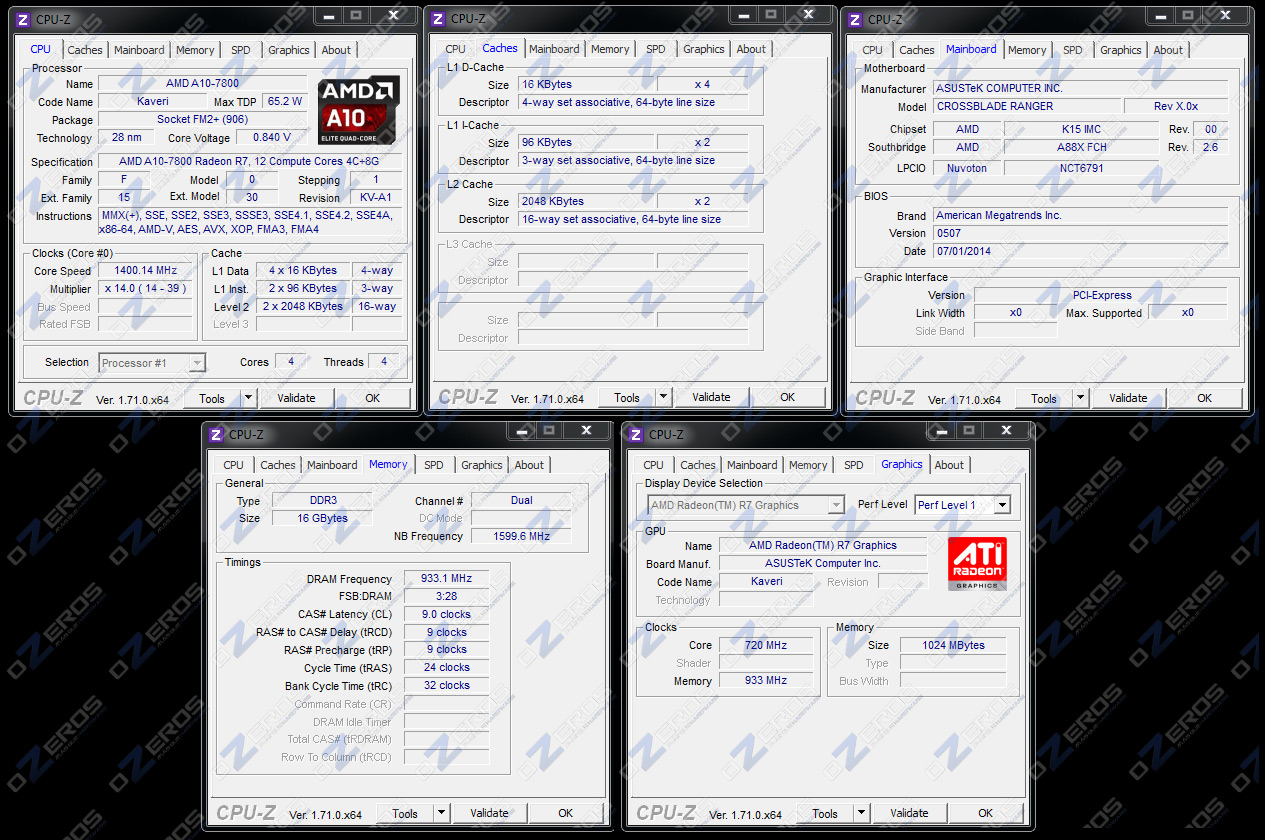Viewport: 1265px width, 840px height.
Task: Click the CPU-Z title icon in CPU window
Action: tap(23, 19)
